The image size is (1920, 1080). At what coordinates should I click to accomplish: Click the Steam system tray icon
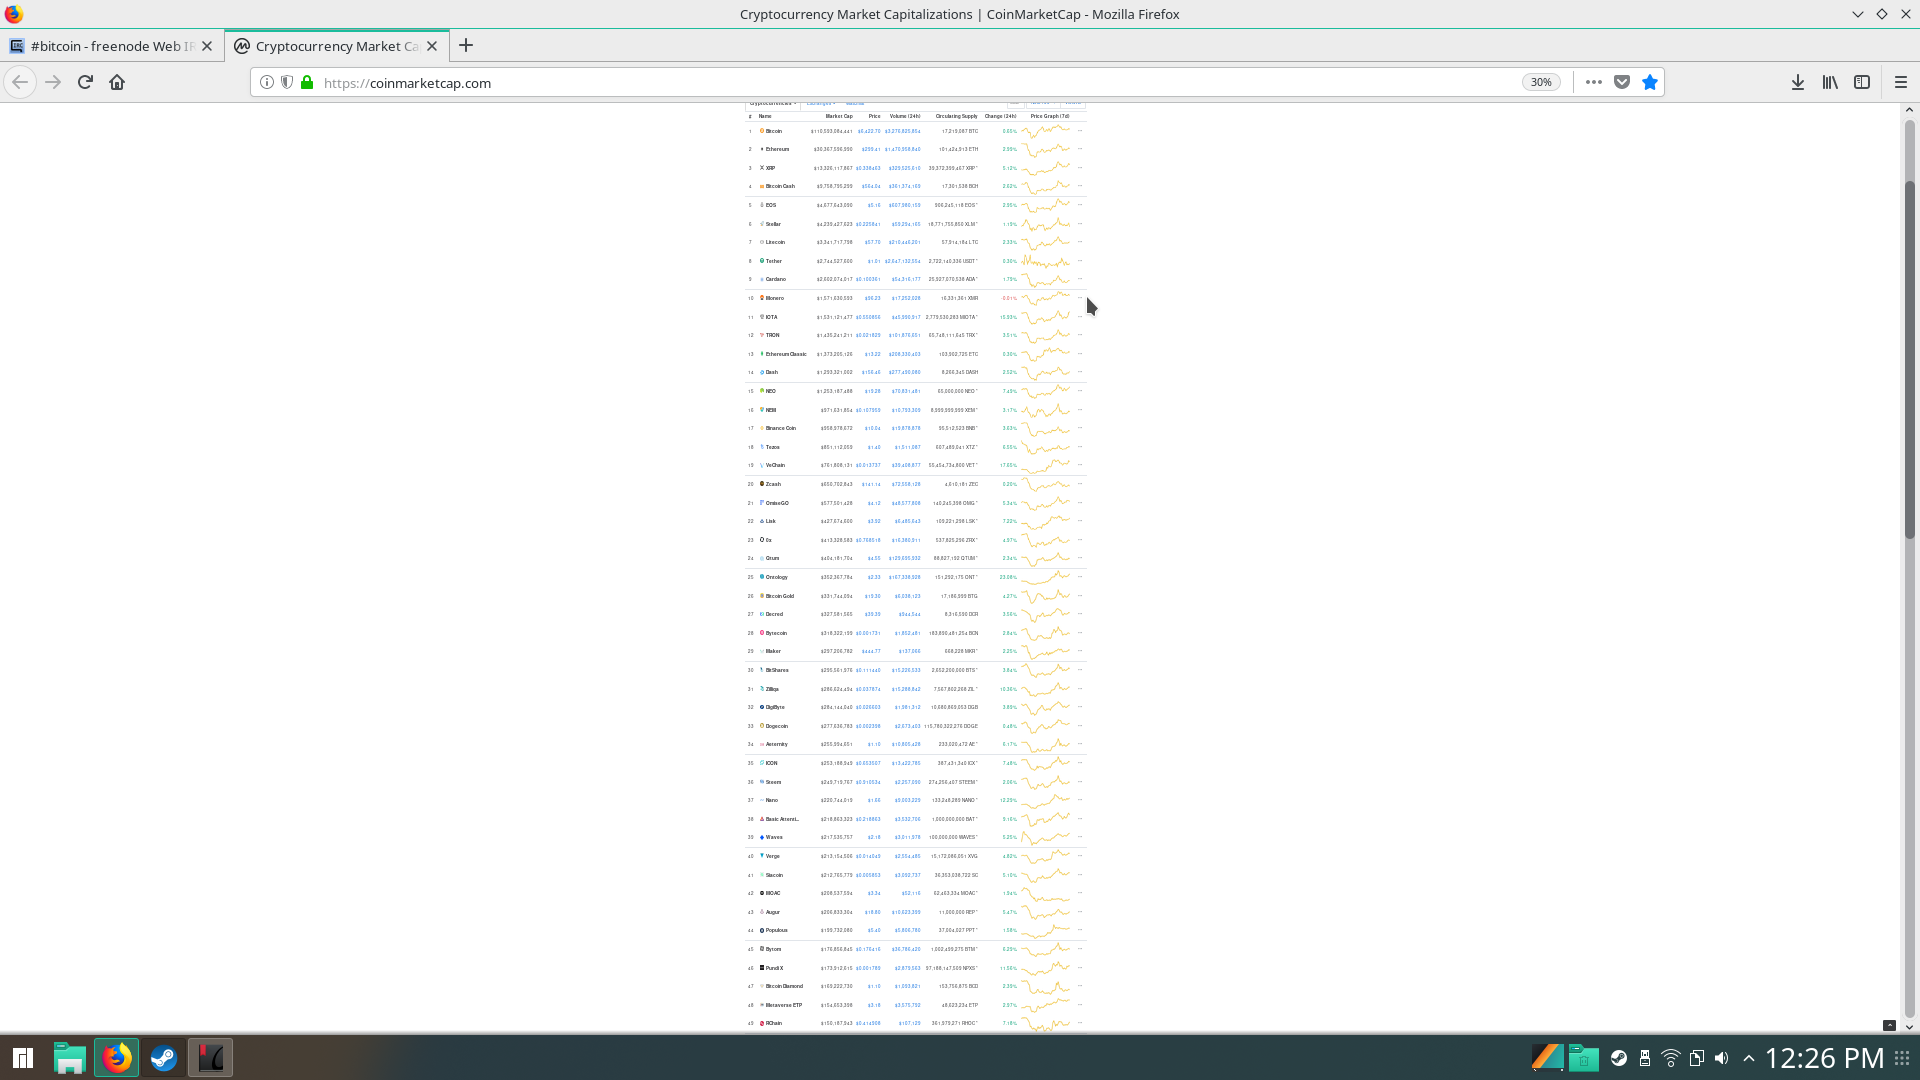coord(1619,1058)
